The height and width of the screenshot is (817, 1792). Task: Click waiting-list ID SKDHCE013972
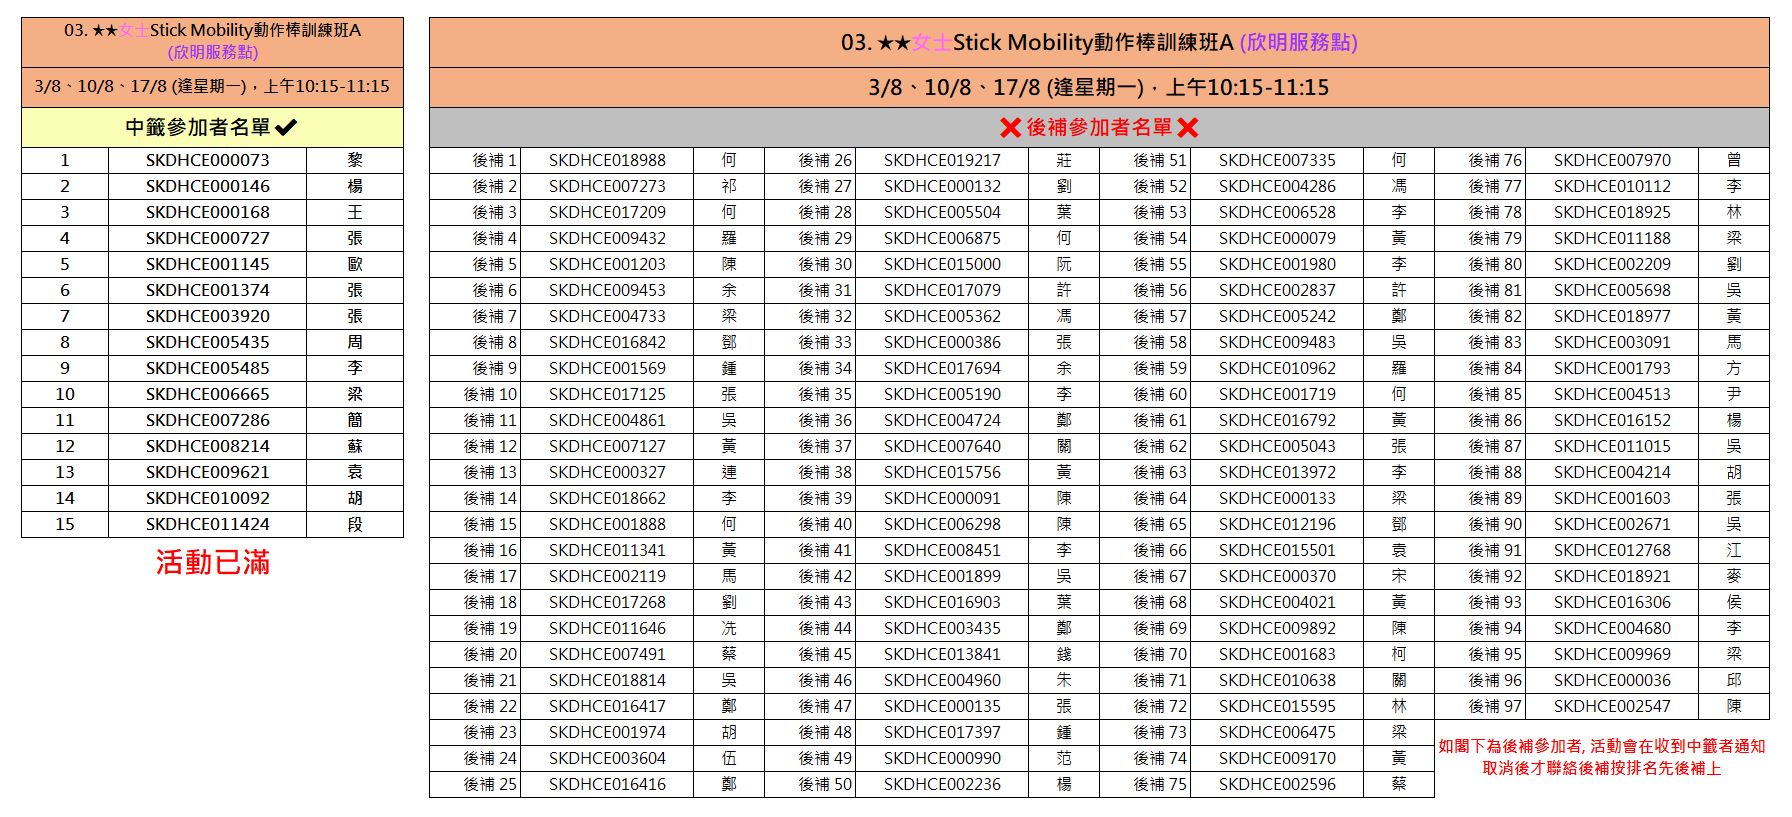click(x=1277, y=472)
